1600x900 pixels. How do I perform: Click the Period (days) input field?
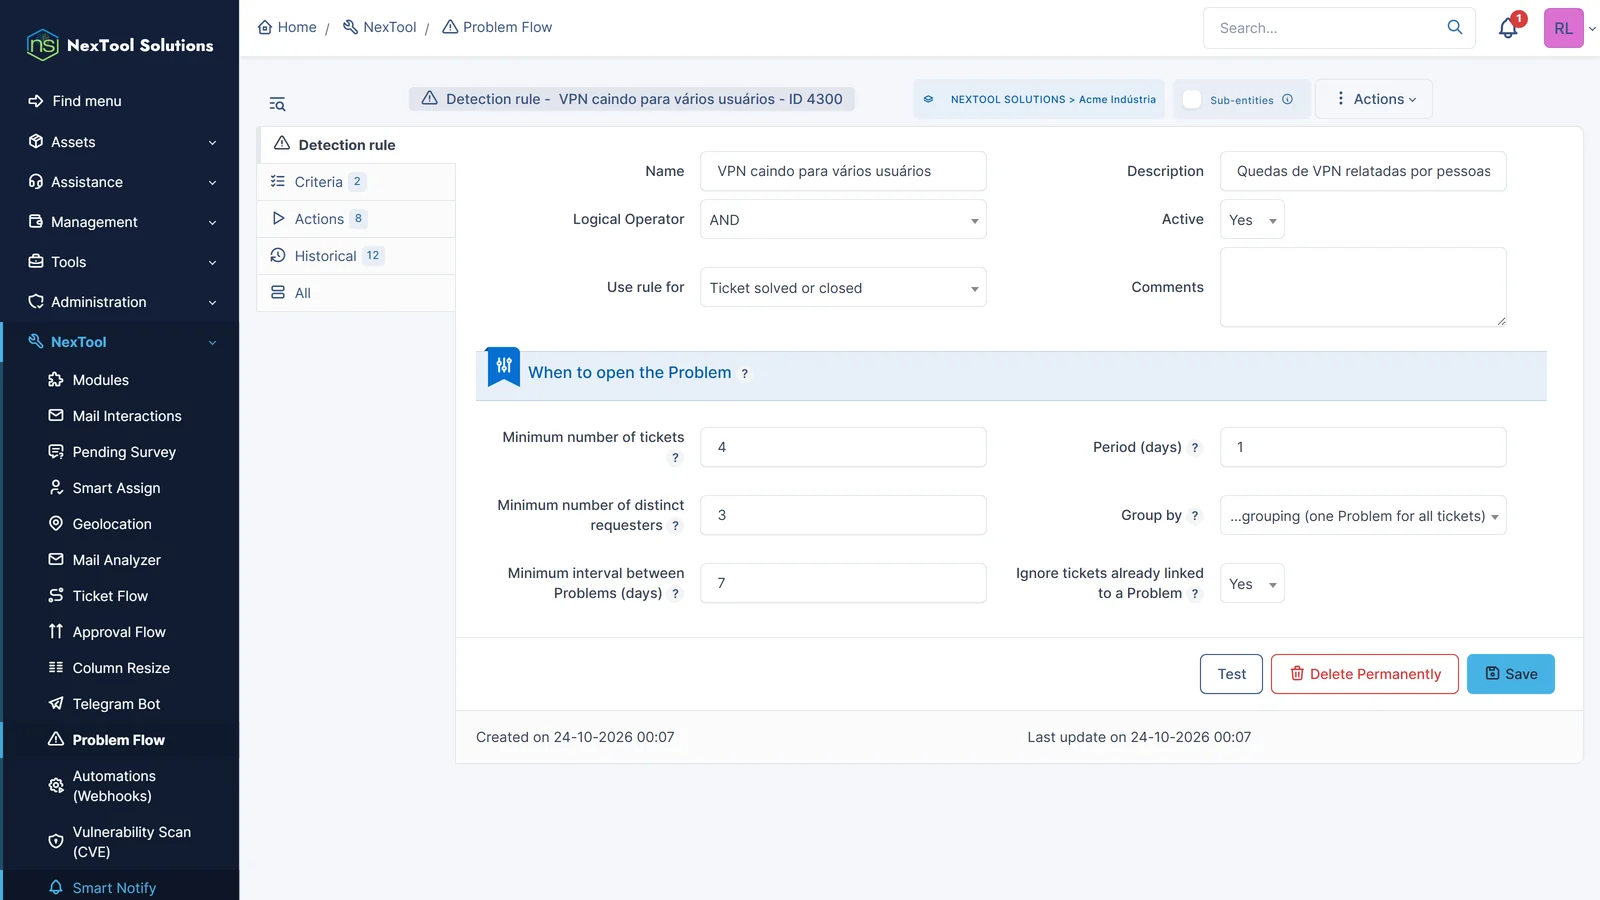(x=1363, y=447)
